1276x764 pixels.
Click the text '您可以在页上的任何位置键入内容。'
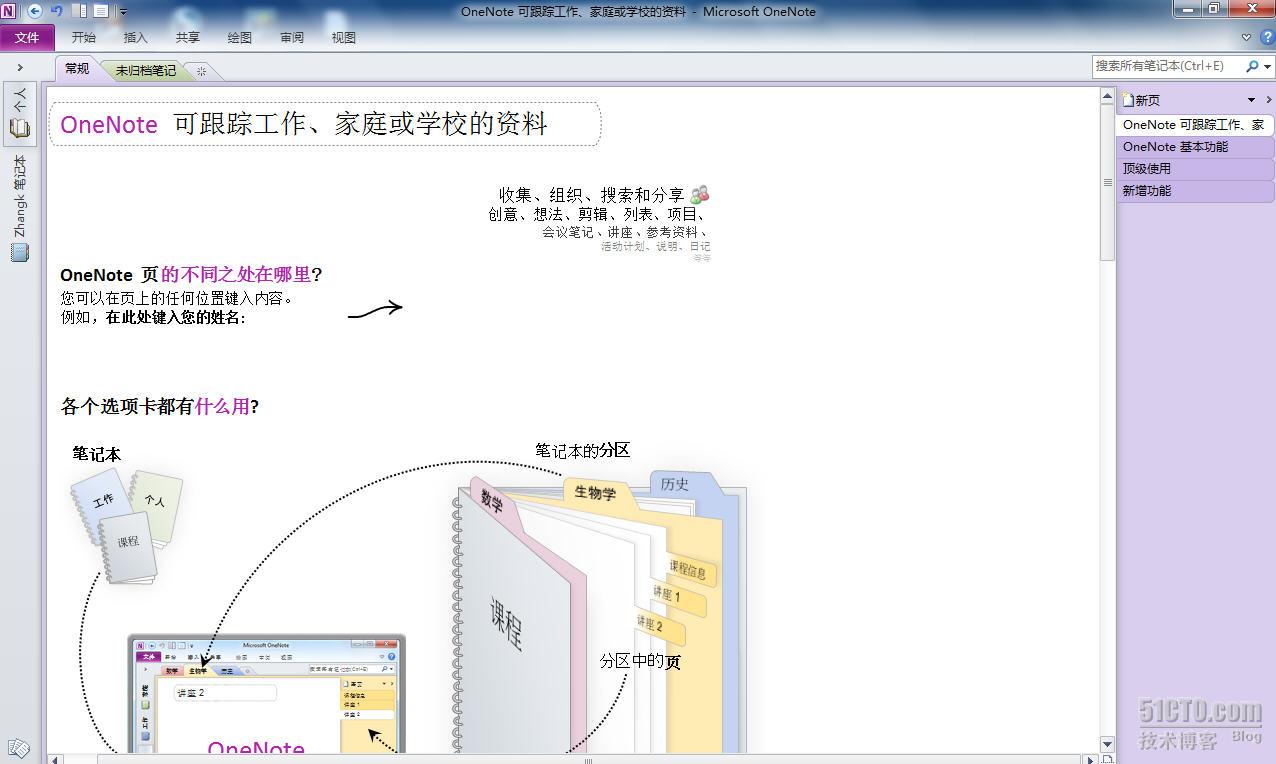coord(176,298)
